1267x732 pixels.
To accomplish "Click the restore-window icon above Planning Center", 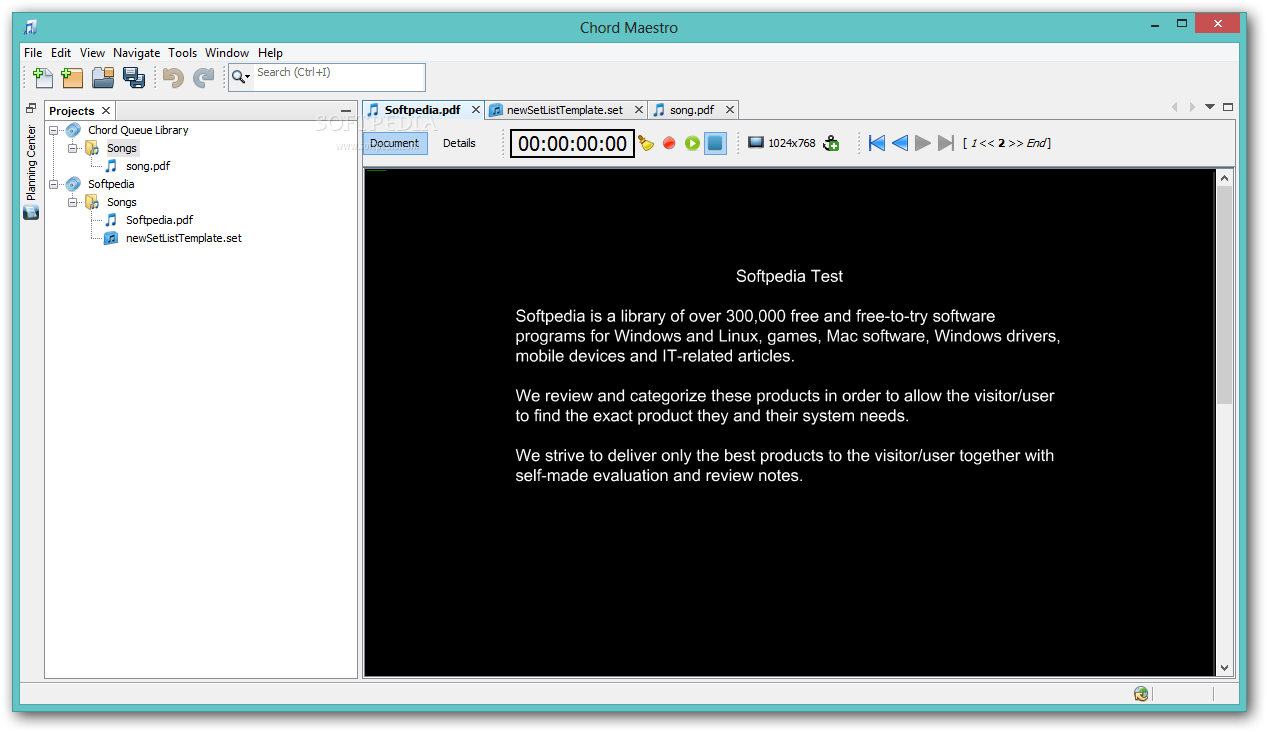I will click(31, 109).
